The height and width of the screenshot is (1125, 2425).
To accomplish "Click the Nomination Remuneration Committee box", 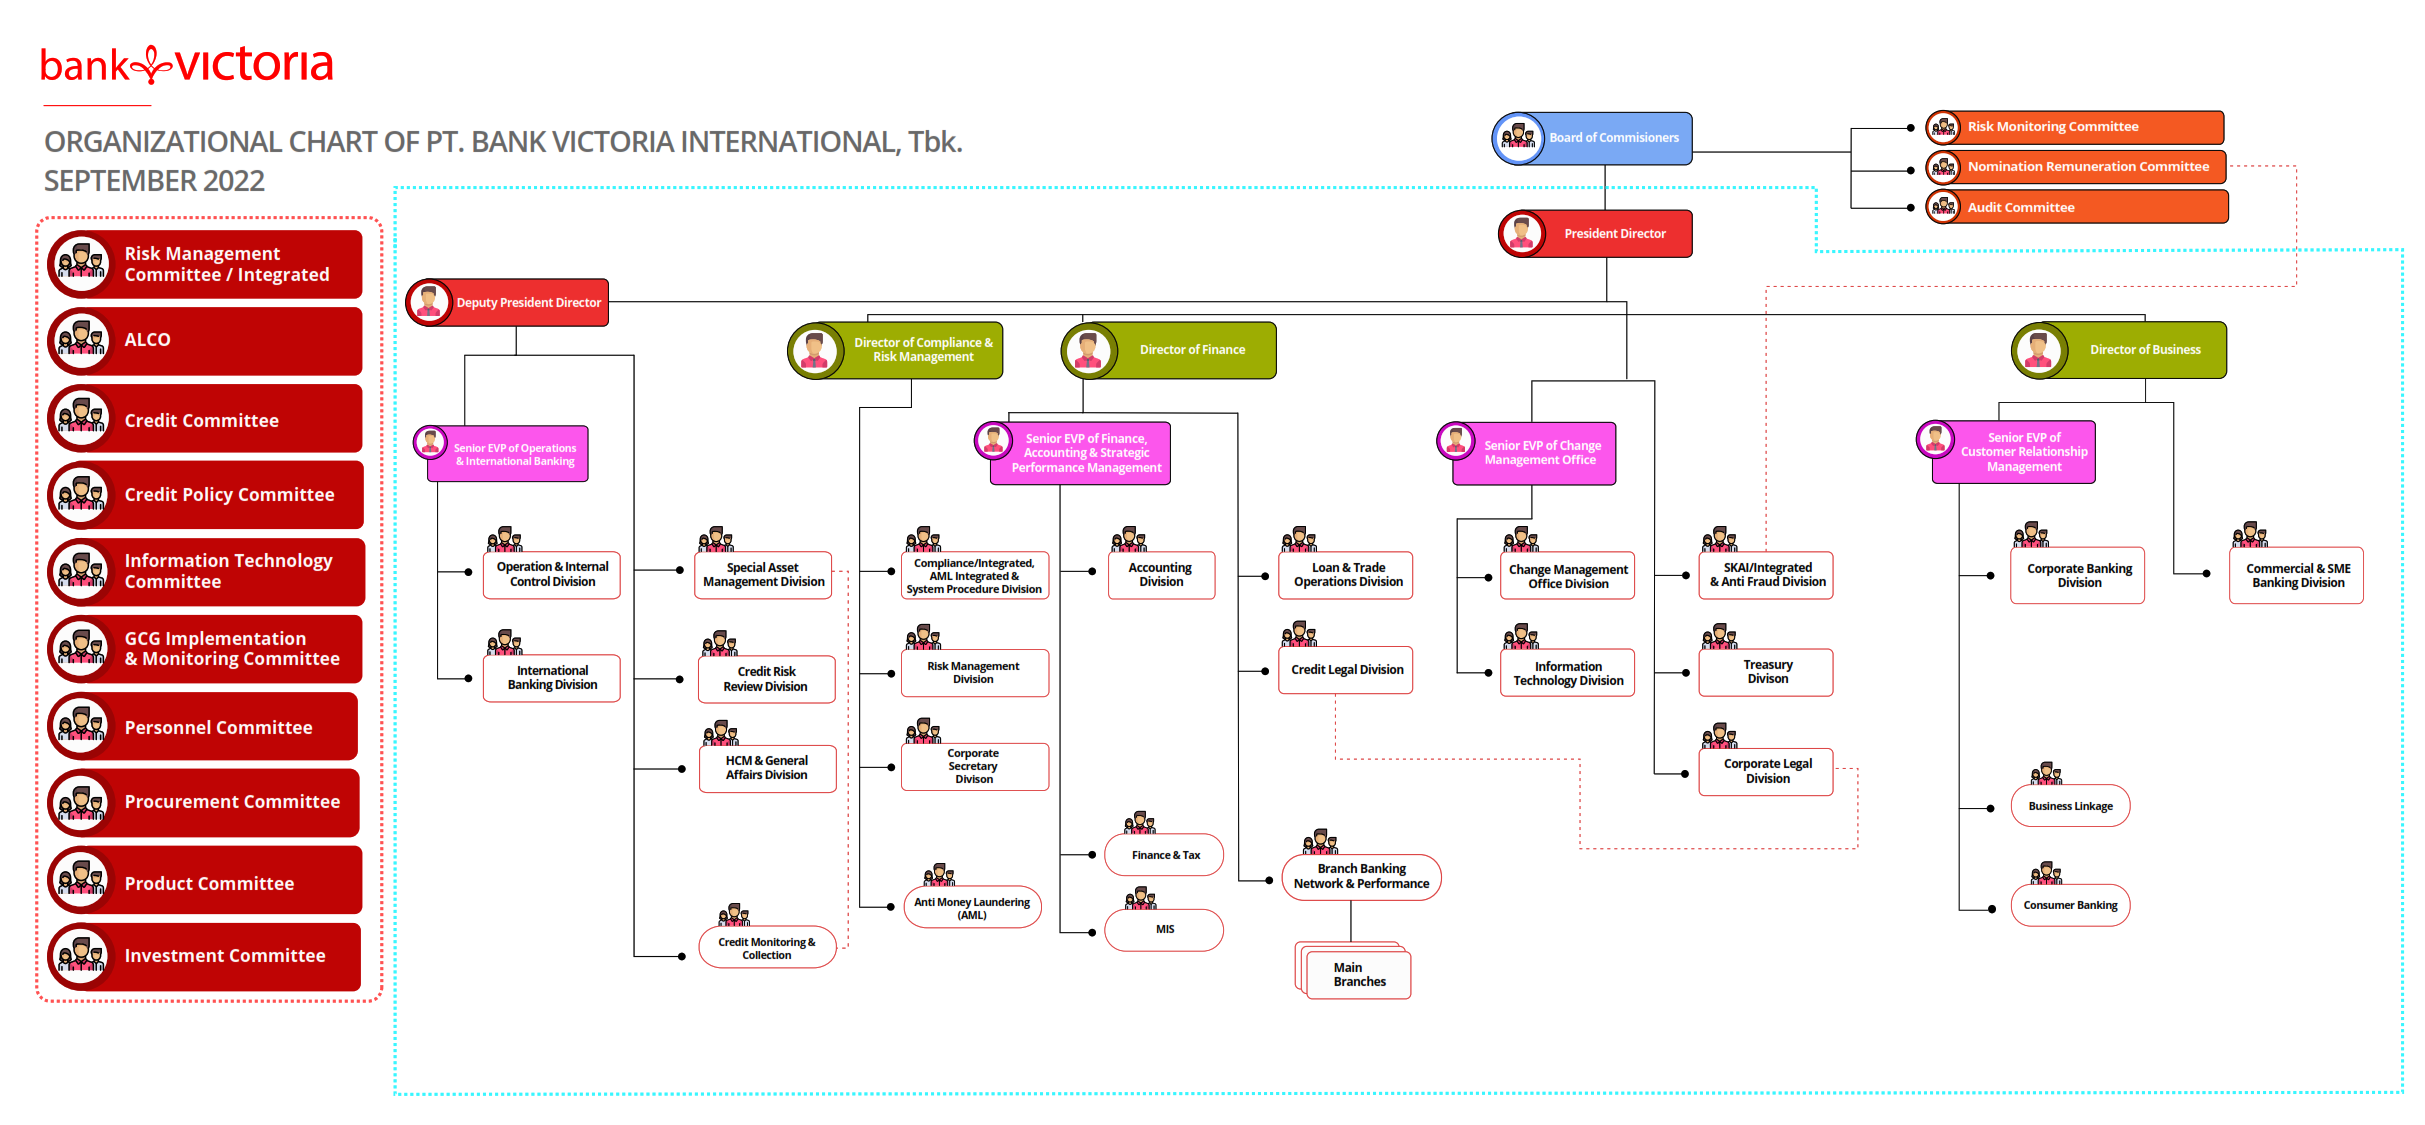I will 2076,167.
